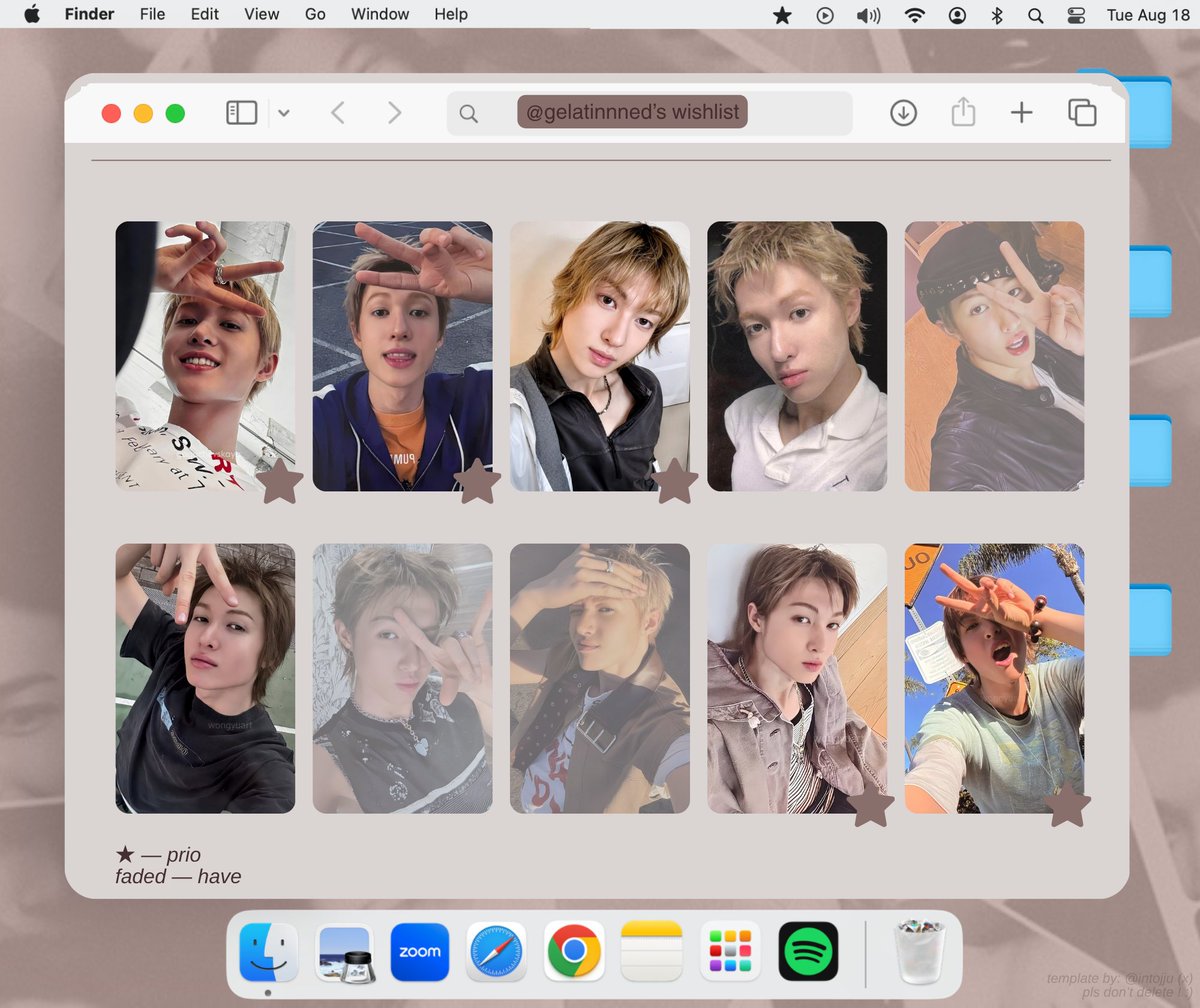This screenshot has width=1200, height=1008.
Task: Click the Tue Aug 18 date
Action: [x=1148, y=15]
